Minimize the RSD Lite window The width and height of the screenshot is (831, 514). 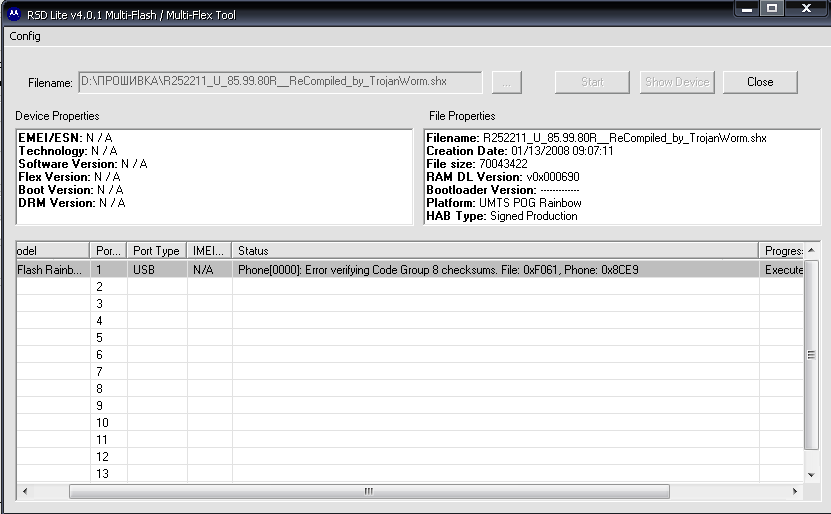pyautogui.click(x=747, y=8)
